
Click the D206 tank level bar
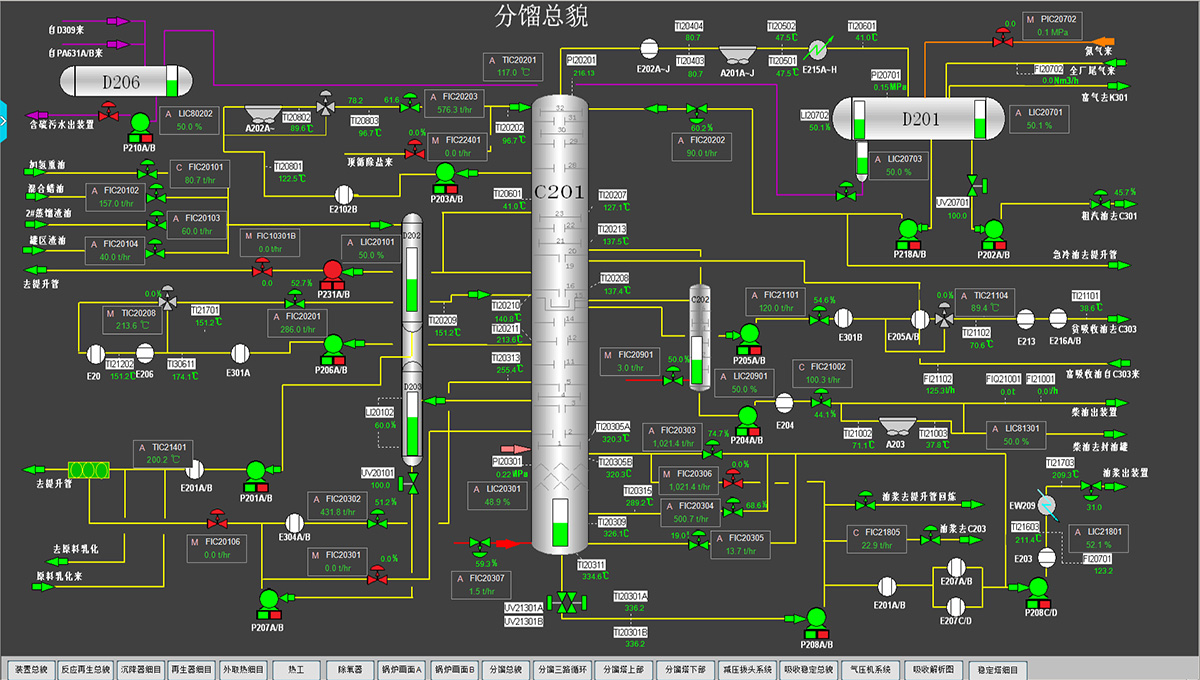pyautogui.click(x=171, y=82)
